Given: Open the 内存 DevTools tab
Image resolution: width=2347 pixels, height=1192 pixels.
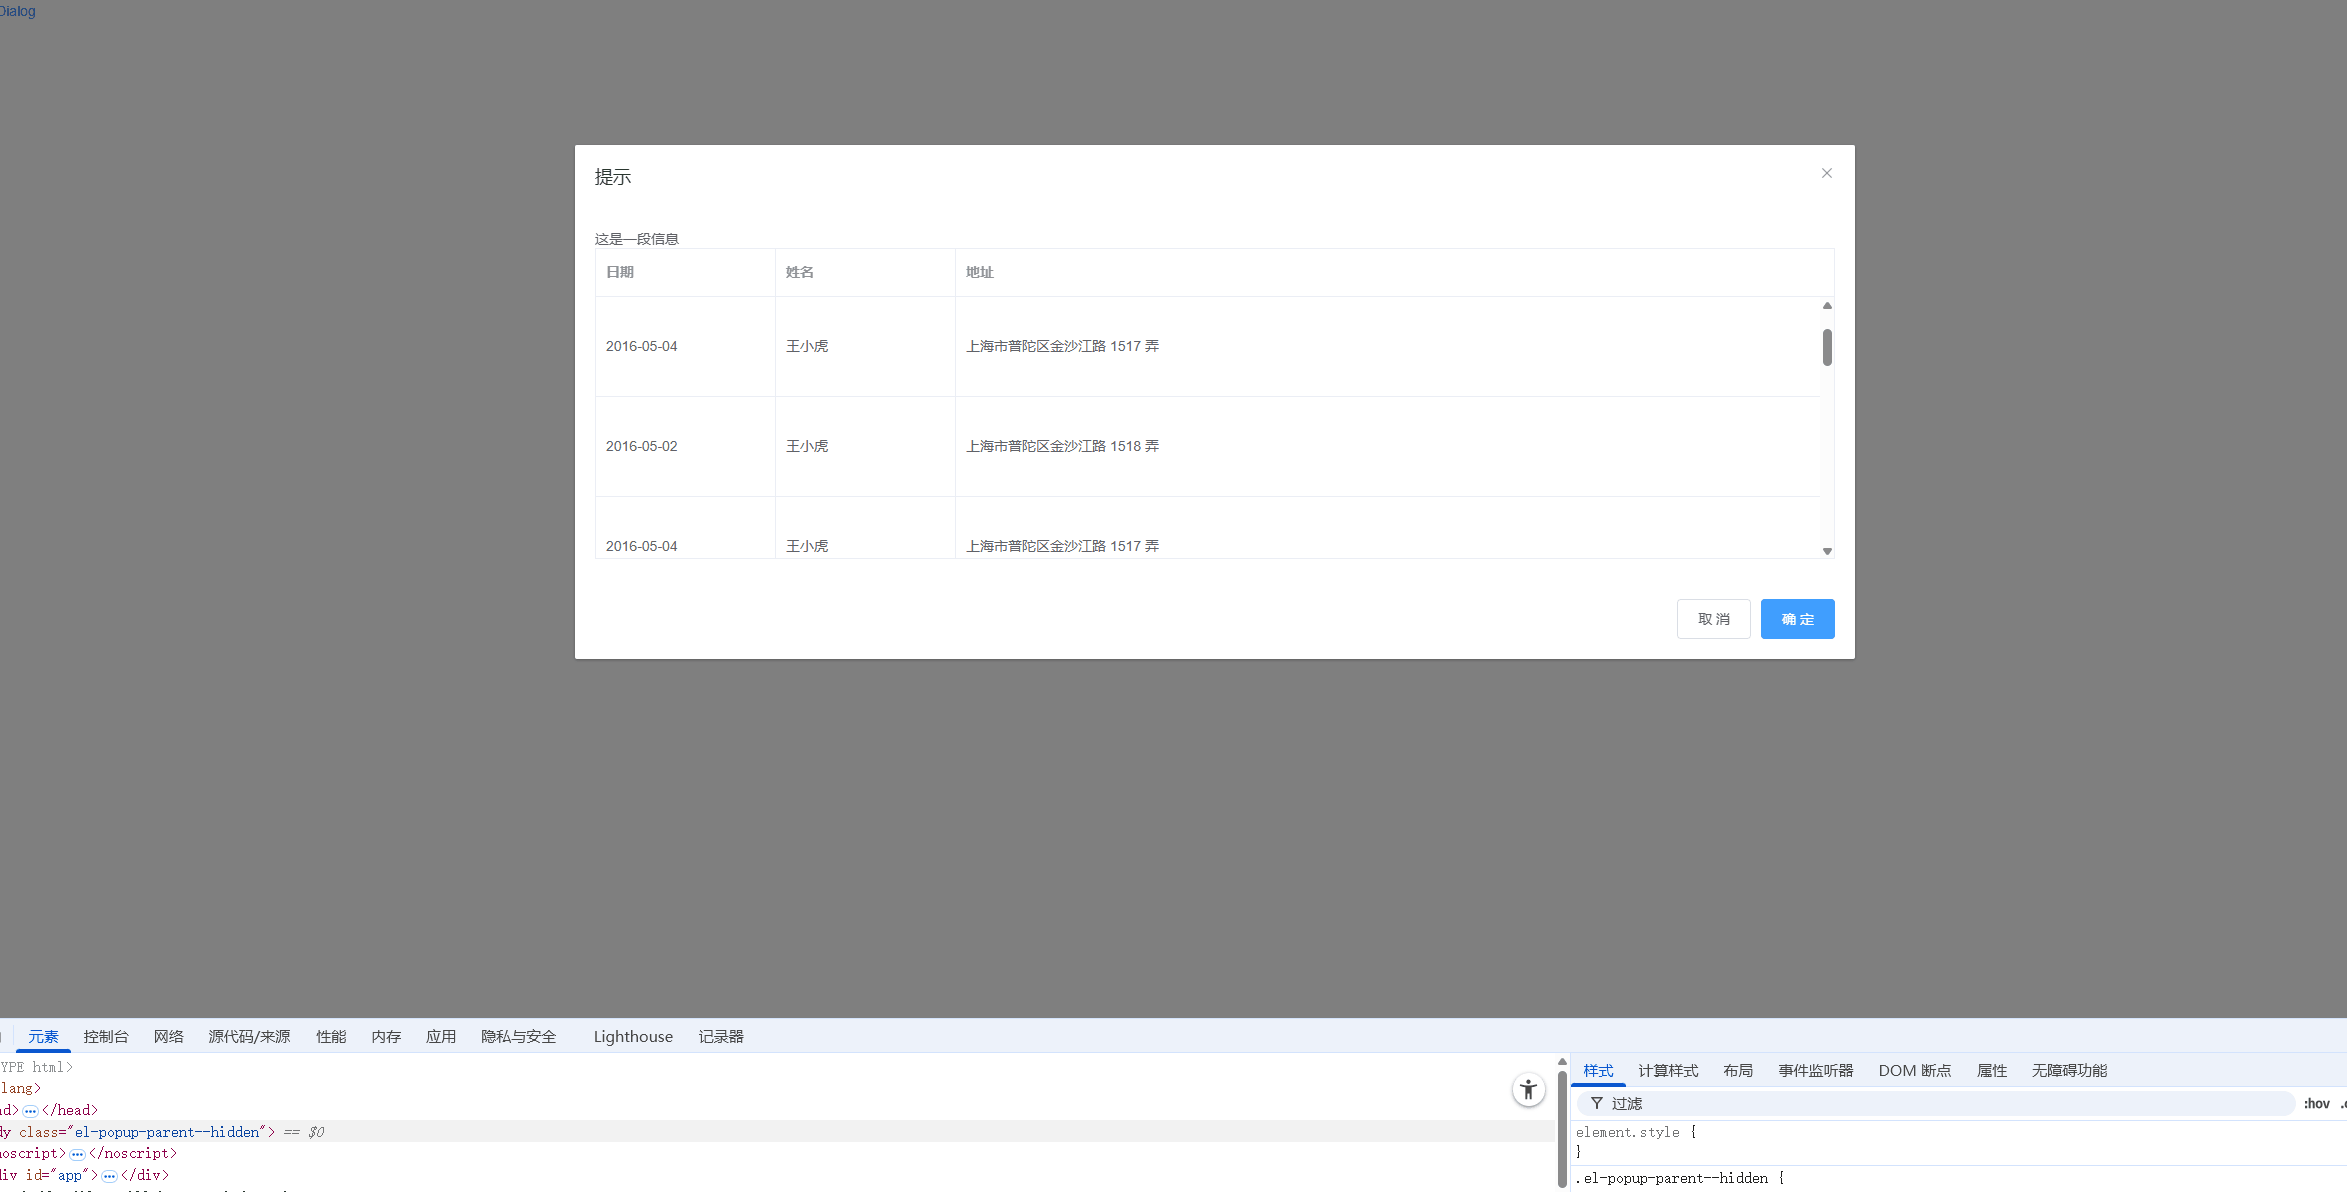Looking at the screenshot, I should tap(386, 1036).
